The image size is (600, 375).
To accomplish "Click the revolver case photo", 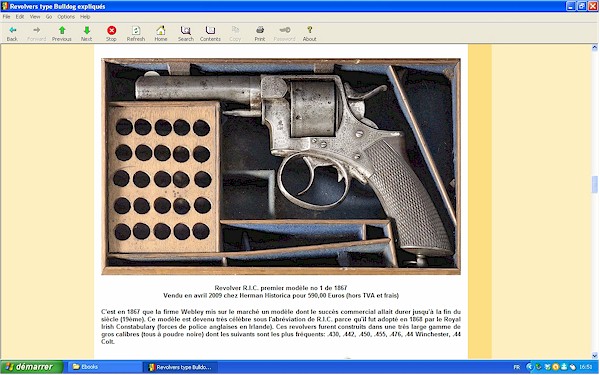I will pos(281,166).
